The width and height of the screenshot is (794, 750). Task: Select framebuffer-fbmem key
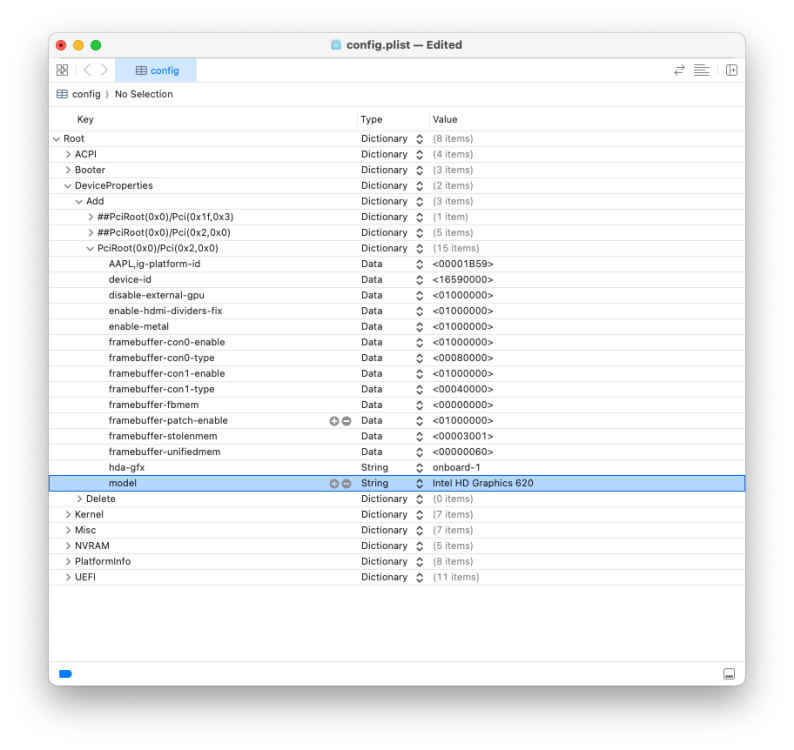click(153, 405)
